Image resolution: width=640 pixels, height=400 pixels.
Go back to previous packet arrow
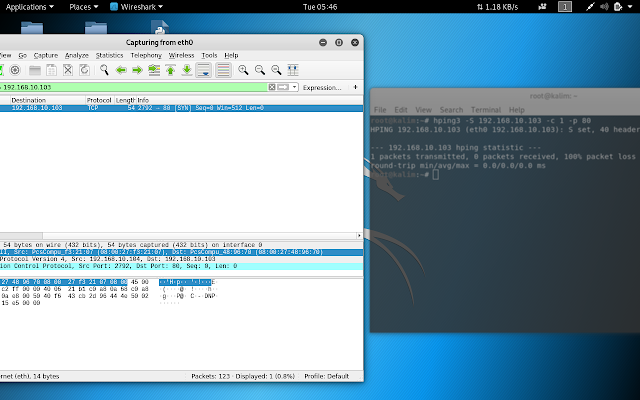click(121, 70)
